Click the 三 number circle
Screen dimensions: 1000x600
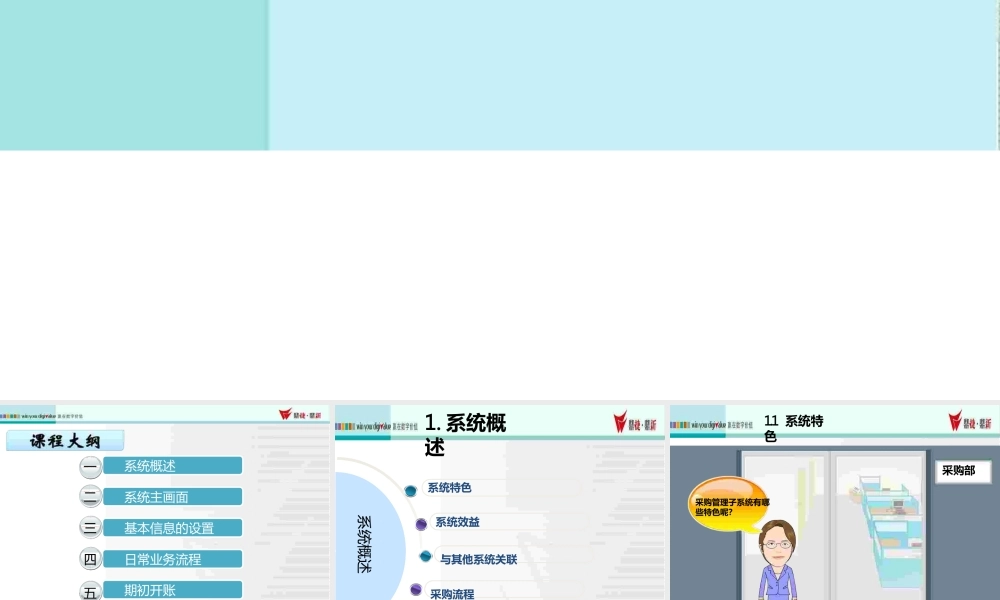point(91,527)
